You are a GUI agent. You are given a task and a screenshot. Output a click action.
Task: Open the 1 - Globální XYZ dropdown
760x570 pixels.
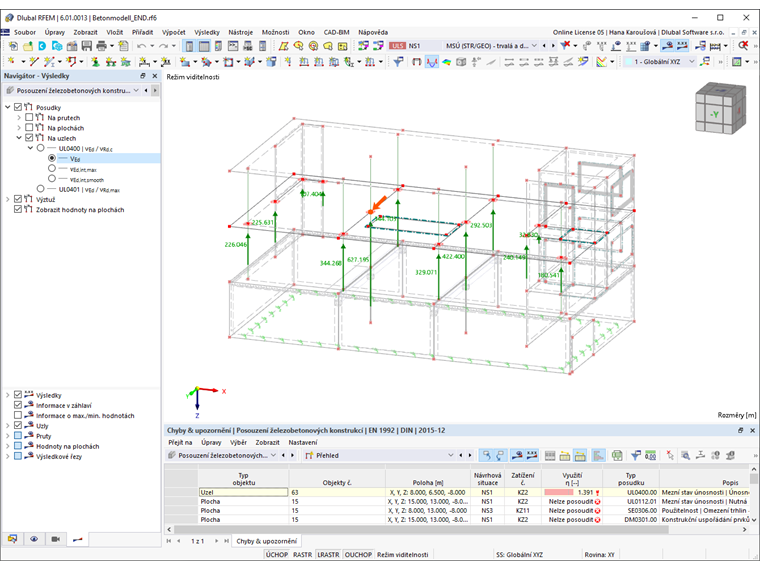click(660, 62)
